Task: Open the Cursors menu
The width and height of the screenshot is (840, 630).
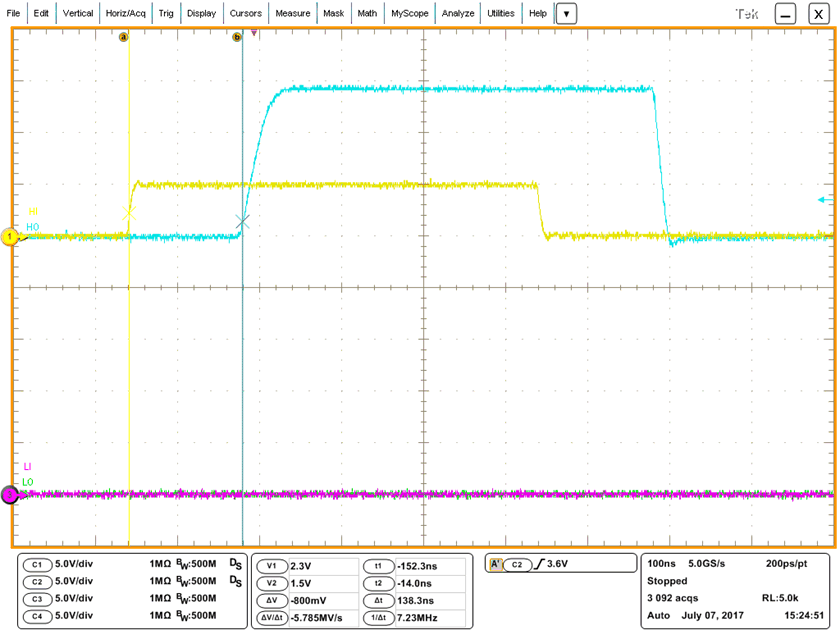Action: (245, 13)
